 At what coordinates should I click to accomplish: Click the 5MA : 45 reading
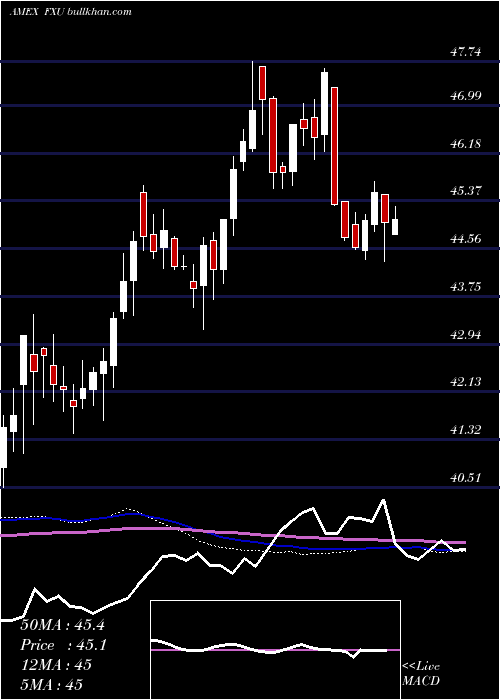click(51, 684)
